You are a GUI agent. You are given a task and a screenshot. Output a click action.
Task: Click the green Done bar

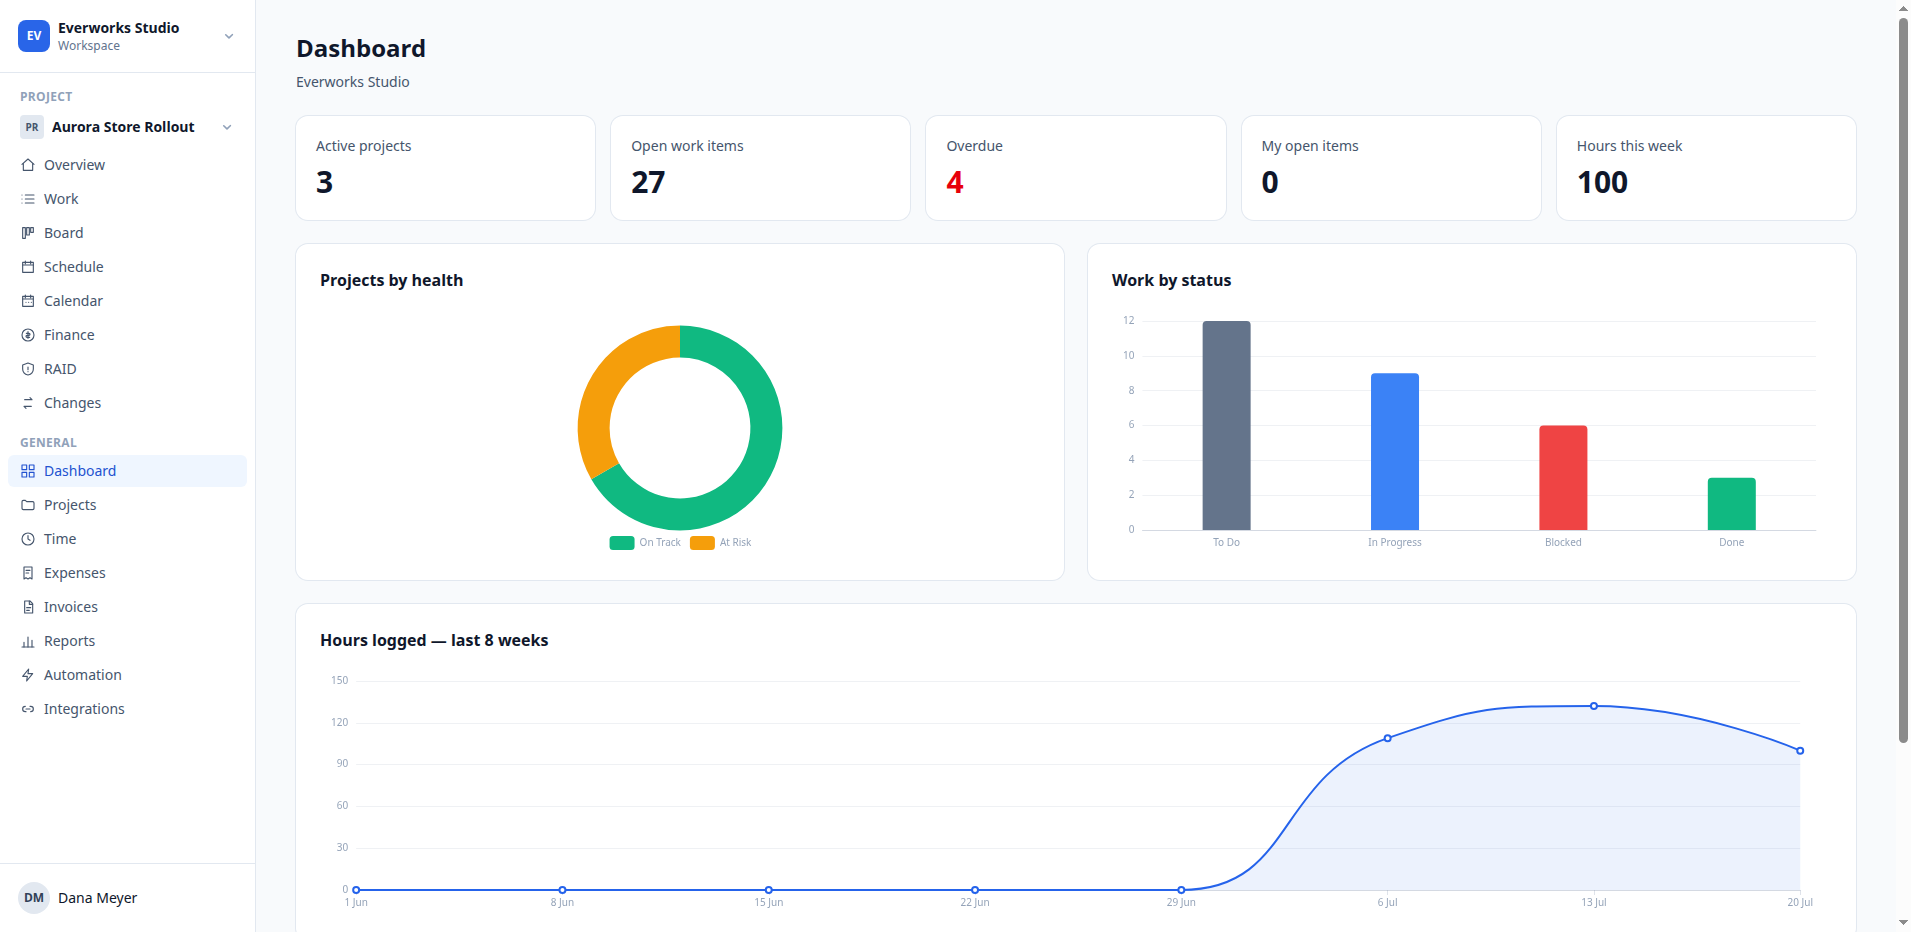click(x=1732, y=504)
